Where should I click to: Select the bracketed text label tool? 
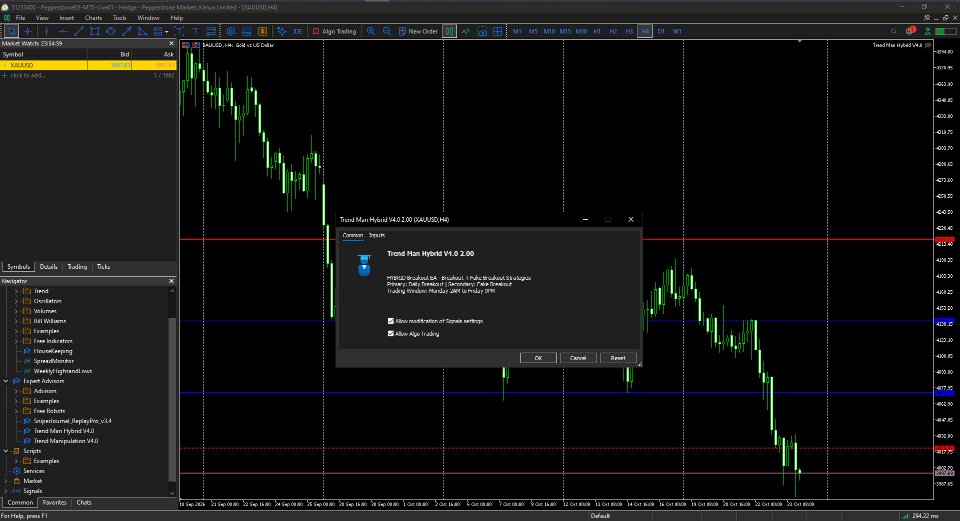coord(179,31)
